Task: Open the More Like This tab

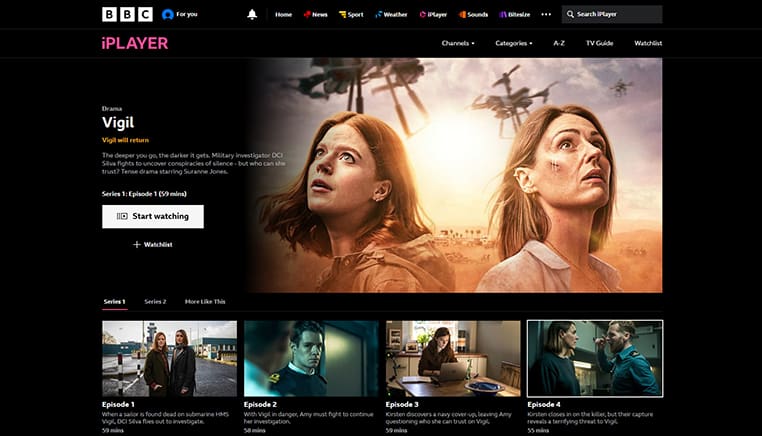Action: coord(205,301)
